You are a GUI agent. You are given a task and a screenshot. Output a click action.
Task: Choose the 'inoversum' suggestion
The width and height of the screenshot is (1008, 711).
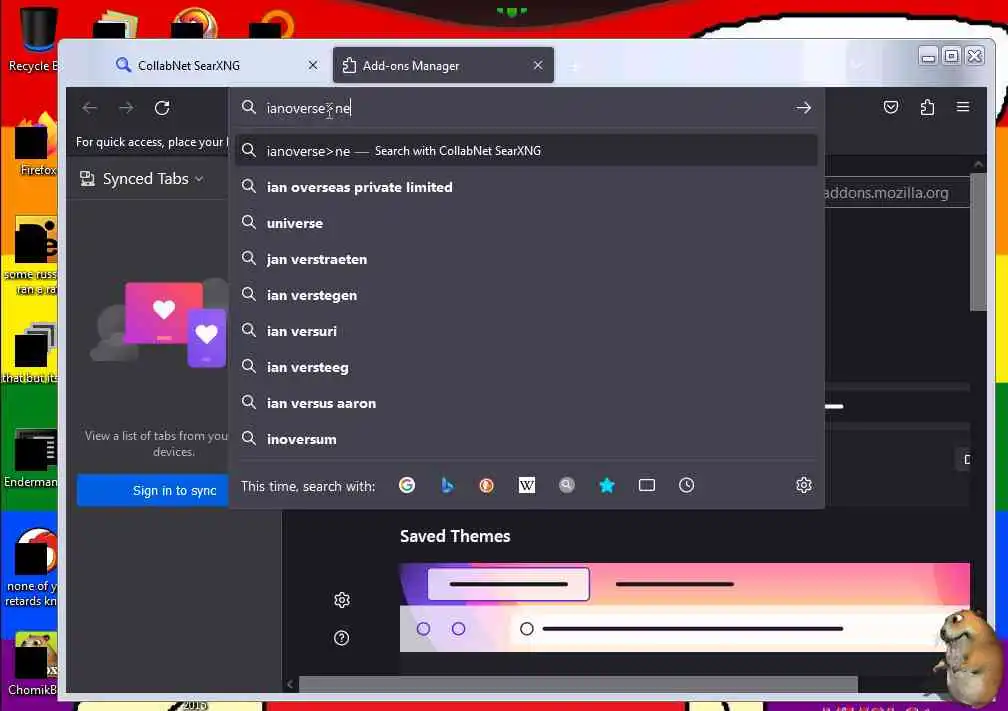click(526, 439)
